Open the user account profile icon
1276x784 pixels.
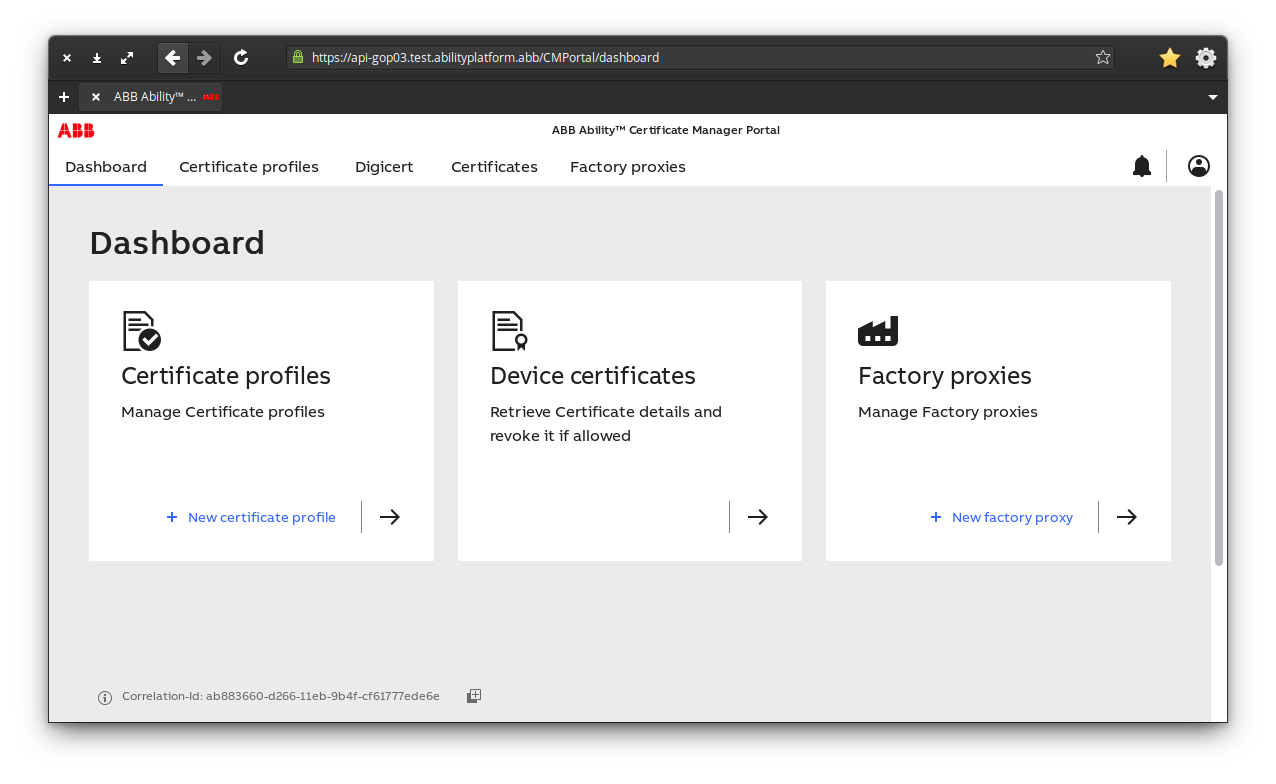coord(1198,166)
